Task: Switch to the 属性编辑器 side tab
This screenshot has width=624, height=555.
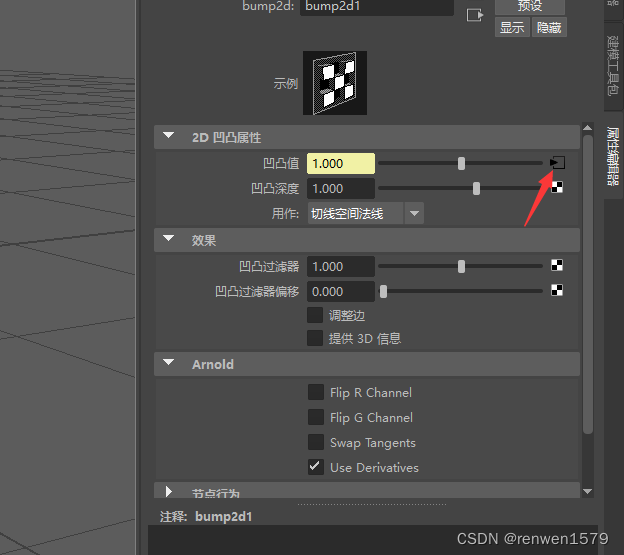Action: [614, 156]
